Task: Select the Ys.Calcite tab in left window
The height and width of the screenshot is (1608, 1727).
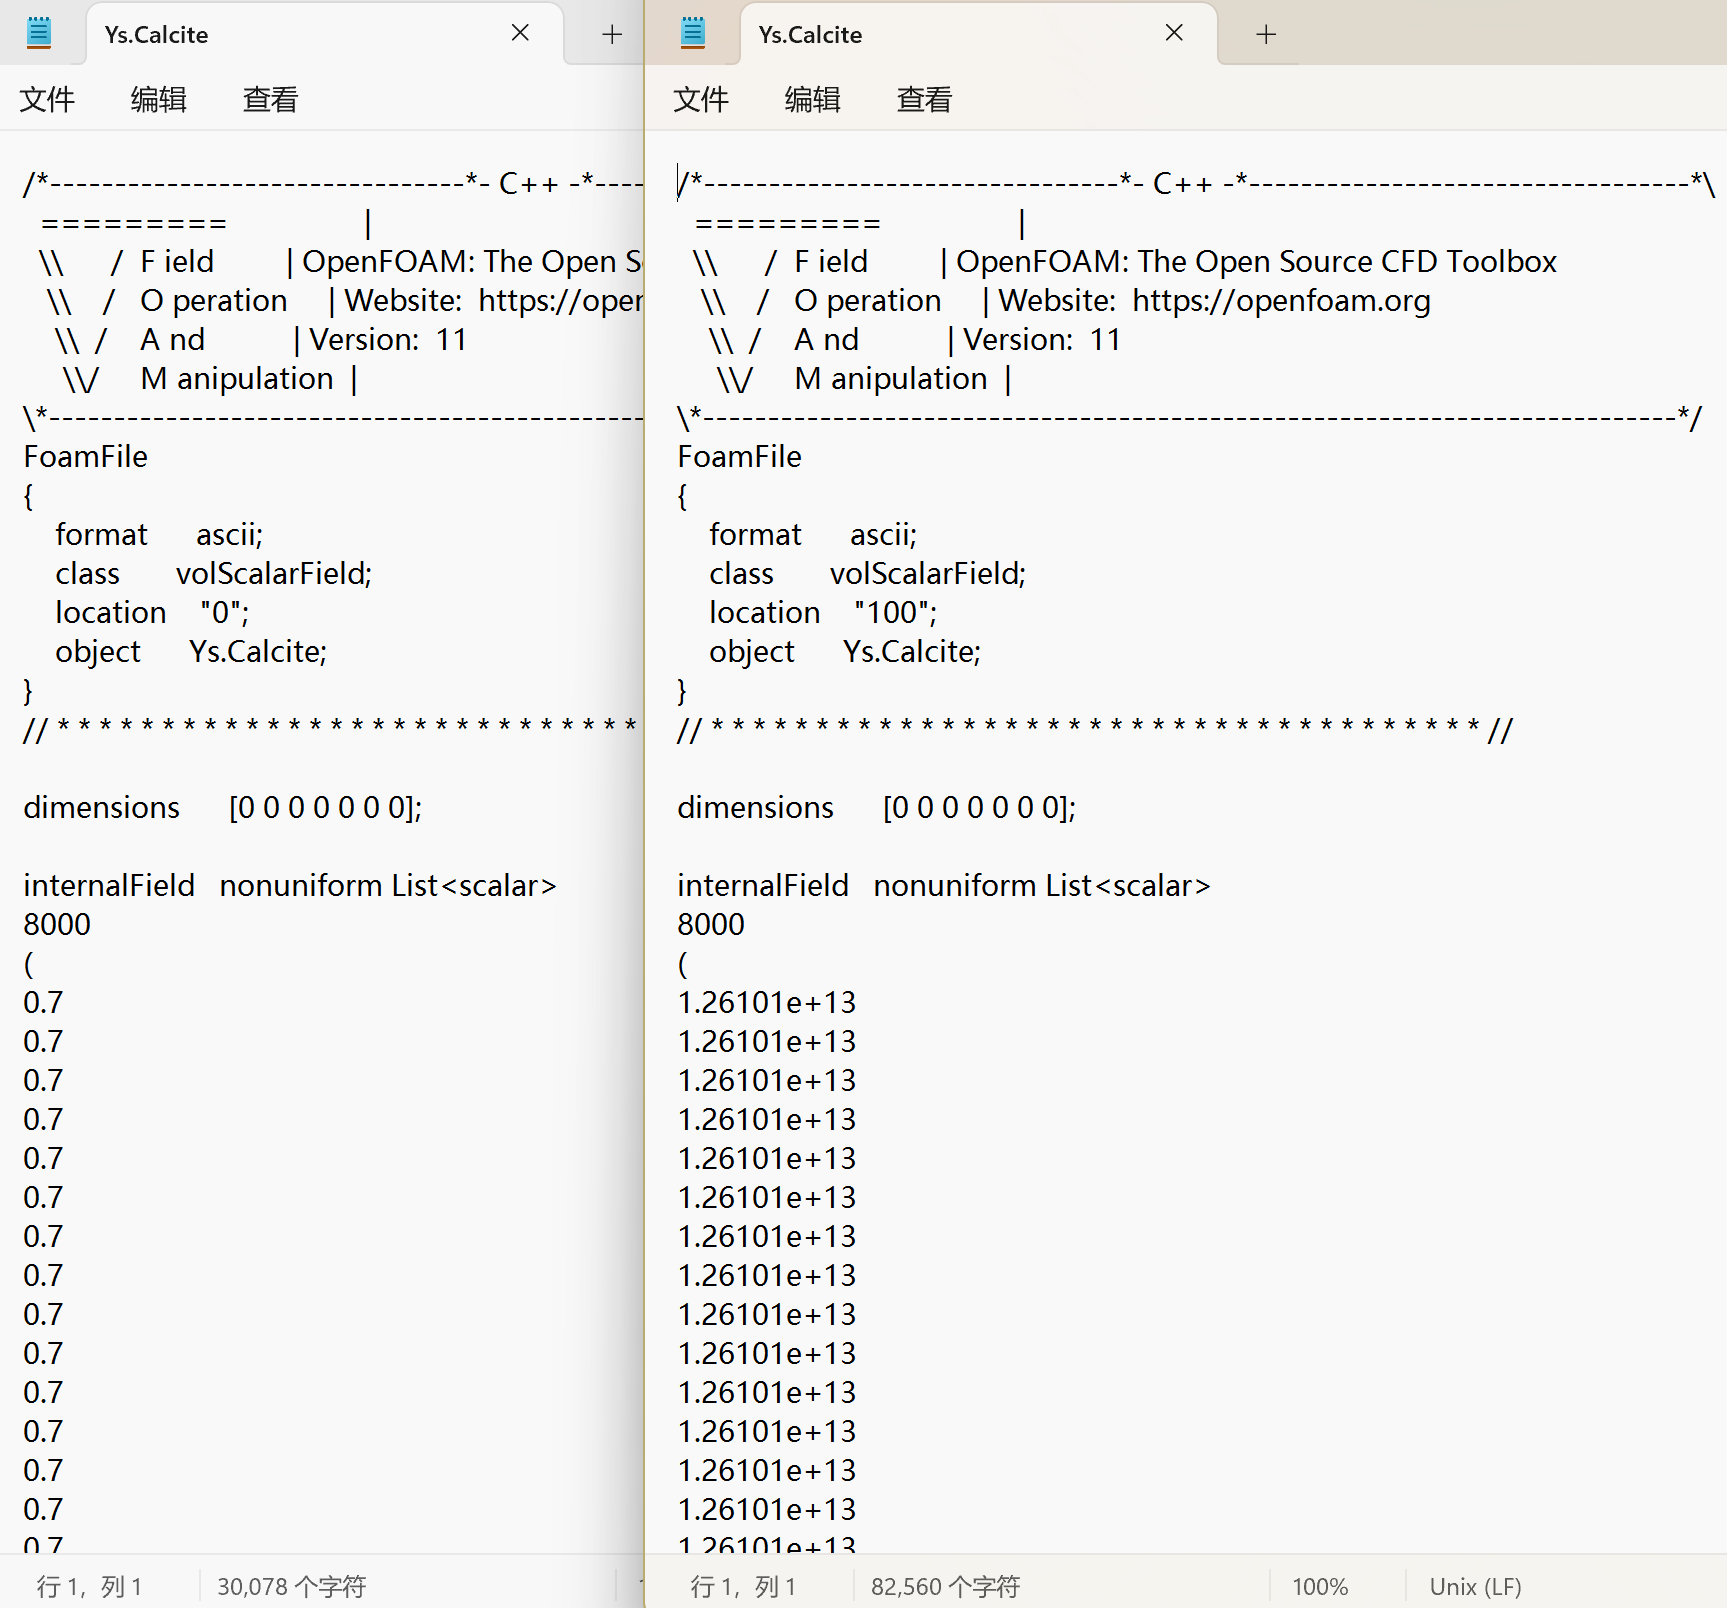Action: coord(280,35)
